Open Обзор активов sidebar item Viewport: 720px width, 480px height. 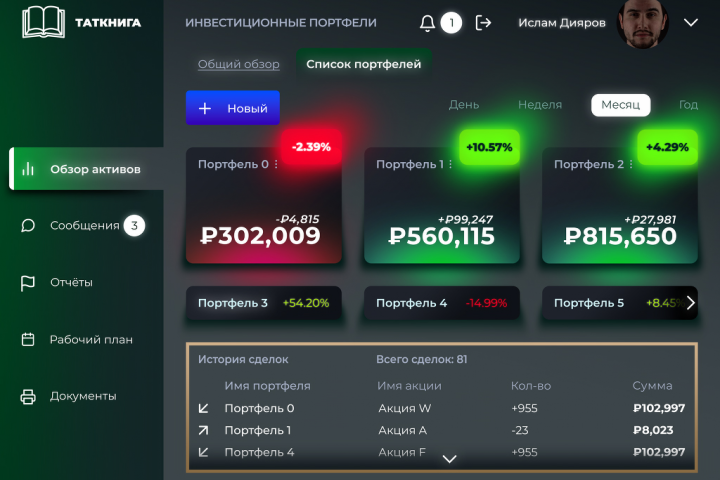tap(86, 169)
